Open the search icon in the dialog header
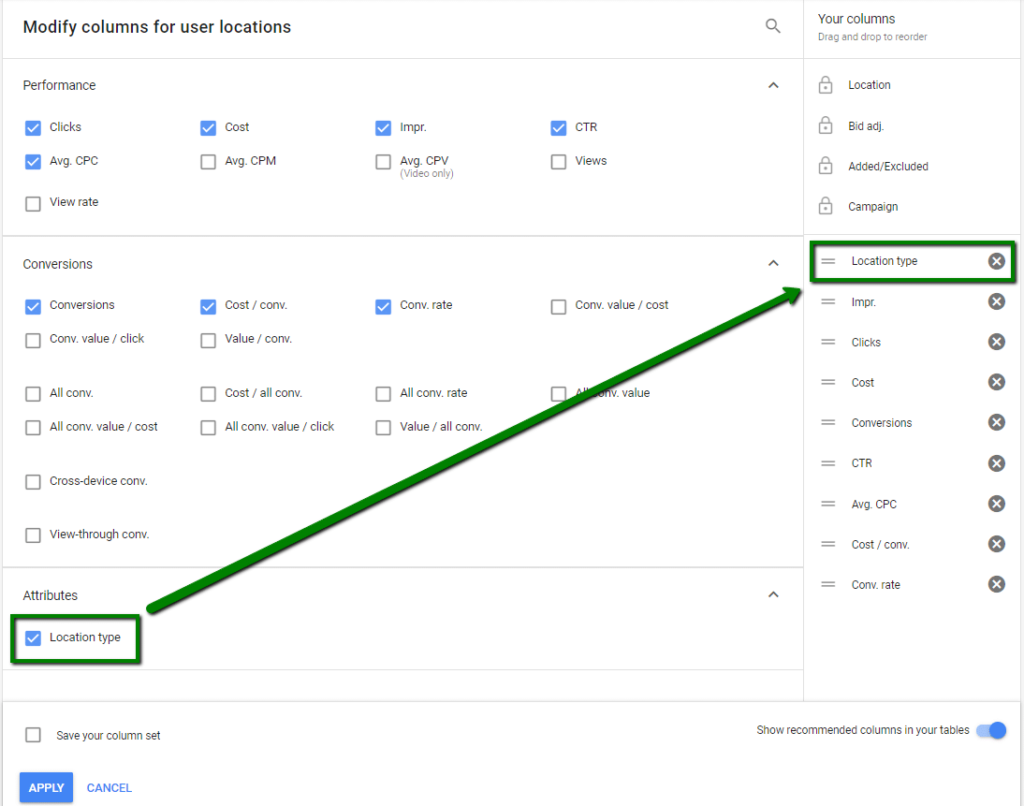This screenshot has height=806, width=1024. click(773, 26)
